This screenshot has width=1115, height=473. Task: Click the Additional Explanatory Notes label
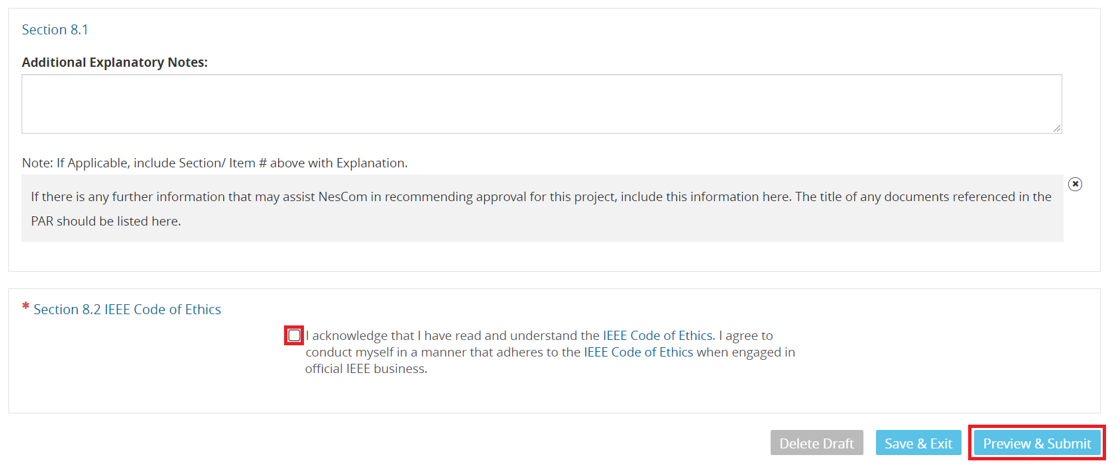click(114, 62)
